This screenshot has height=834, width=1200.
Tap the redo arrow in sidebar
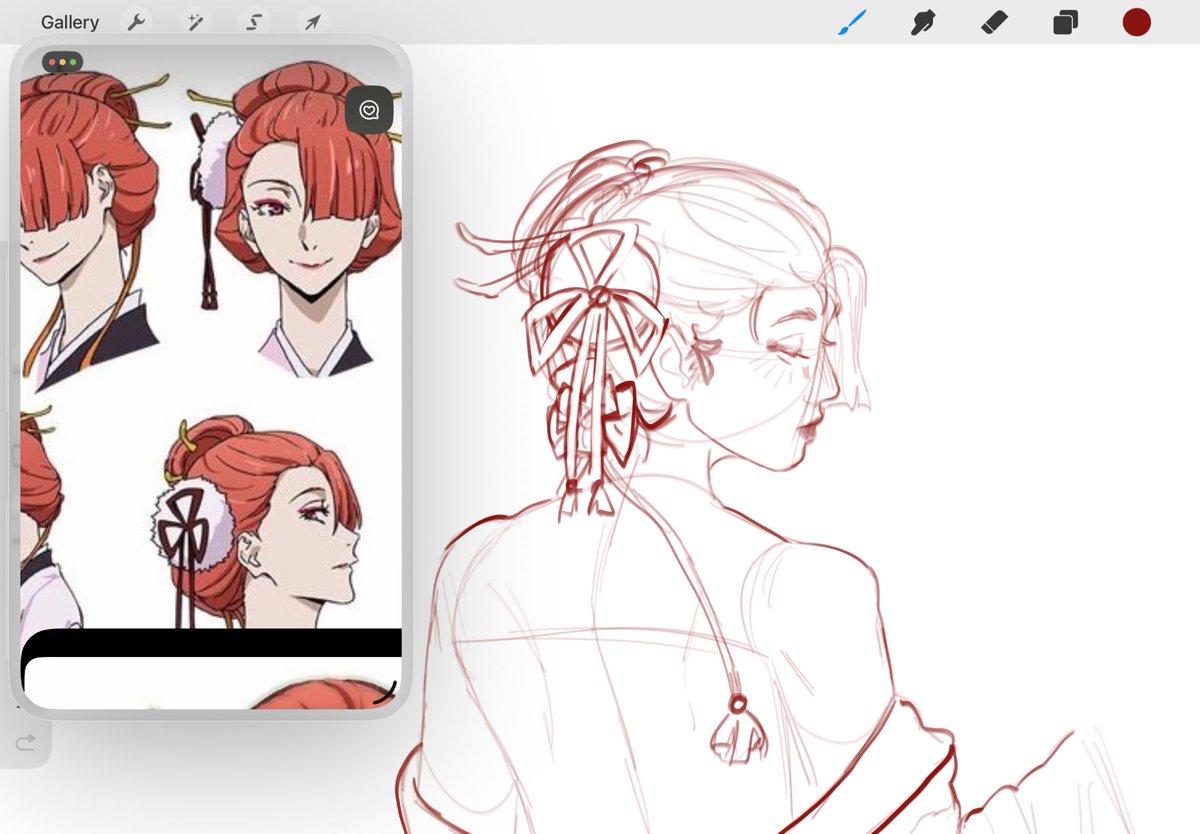(x=25, y=742)
